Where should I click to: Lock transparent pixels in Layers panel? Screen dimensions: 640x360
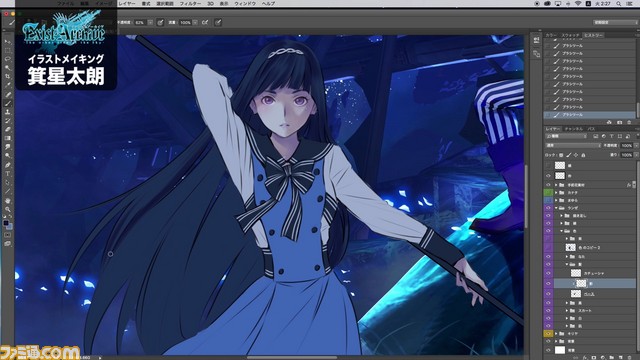(561, 155)
